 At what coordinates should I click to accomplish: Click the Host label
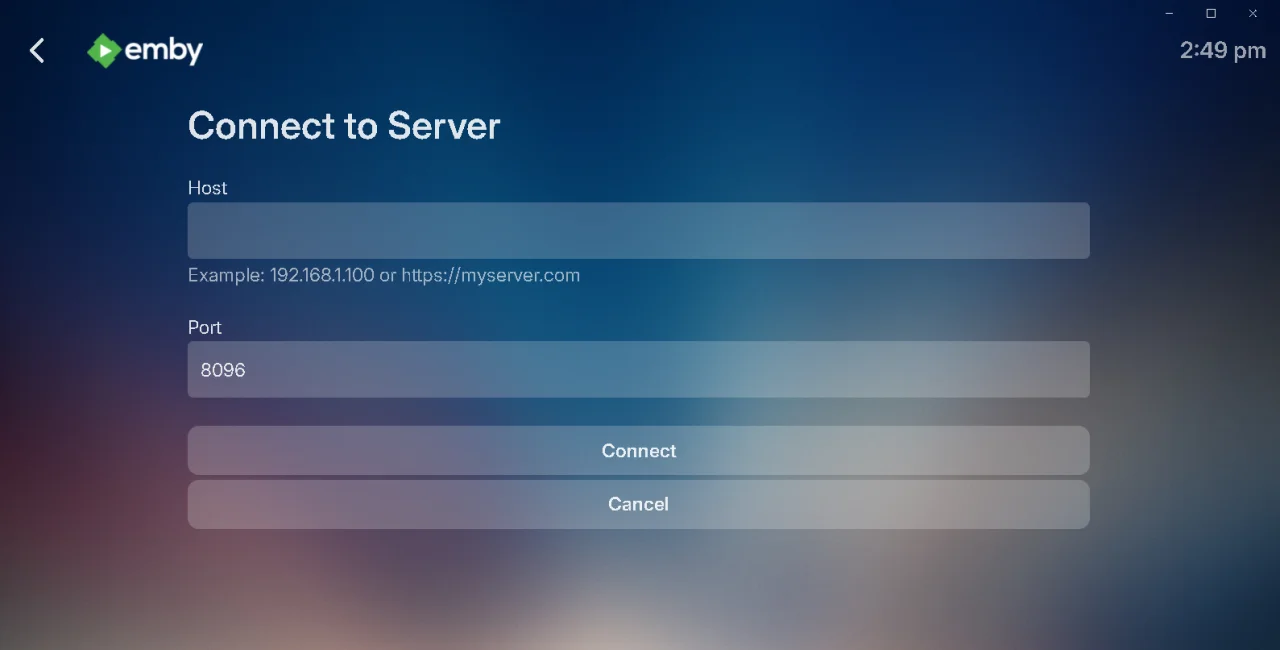pyautogui.click(x=207, y=188)
